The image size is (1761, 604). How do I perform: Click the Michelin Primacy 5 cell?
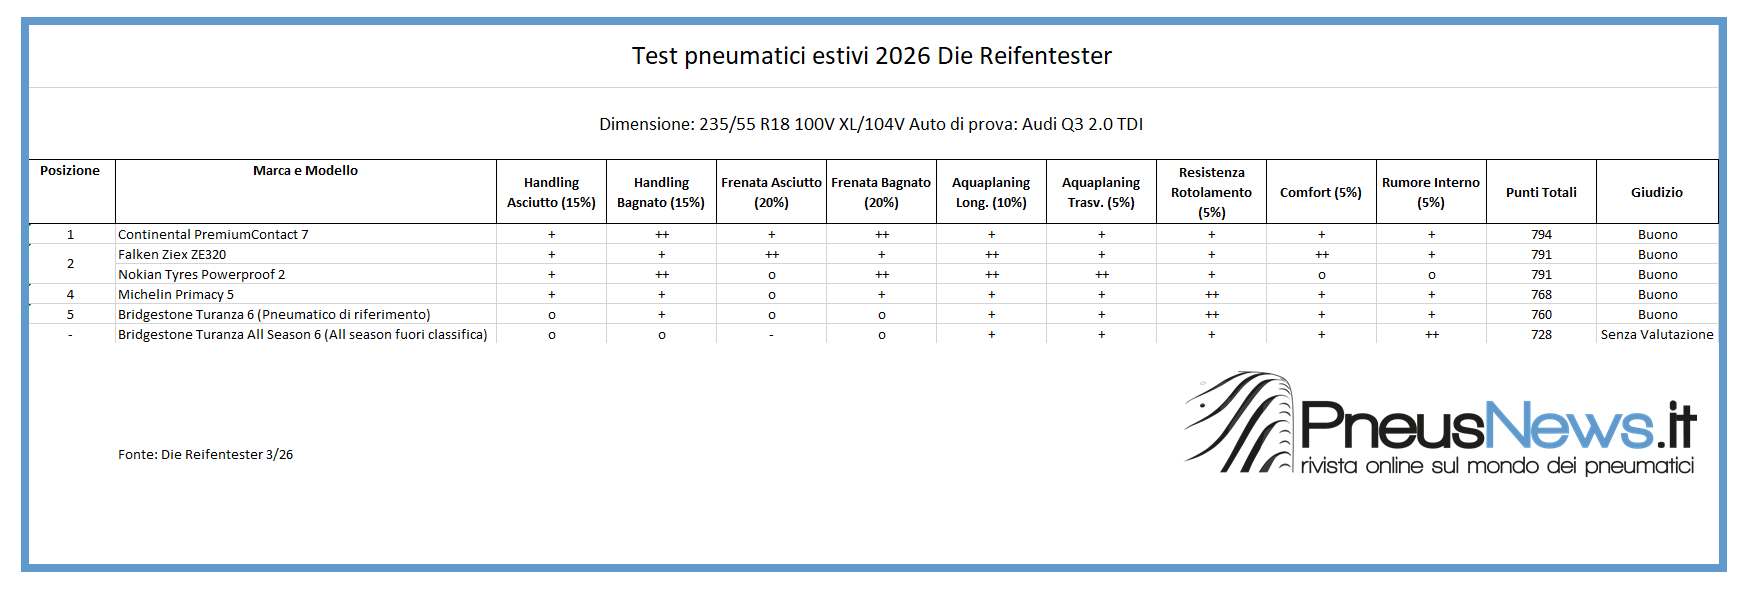point(176,295)
